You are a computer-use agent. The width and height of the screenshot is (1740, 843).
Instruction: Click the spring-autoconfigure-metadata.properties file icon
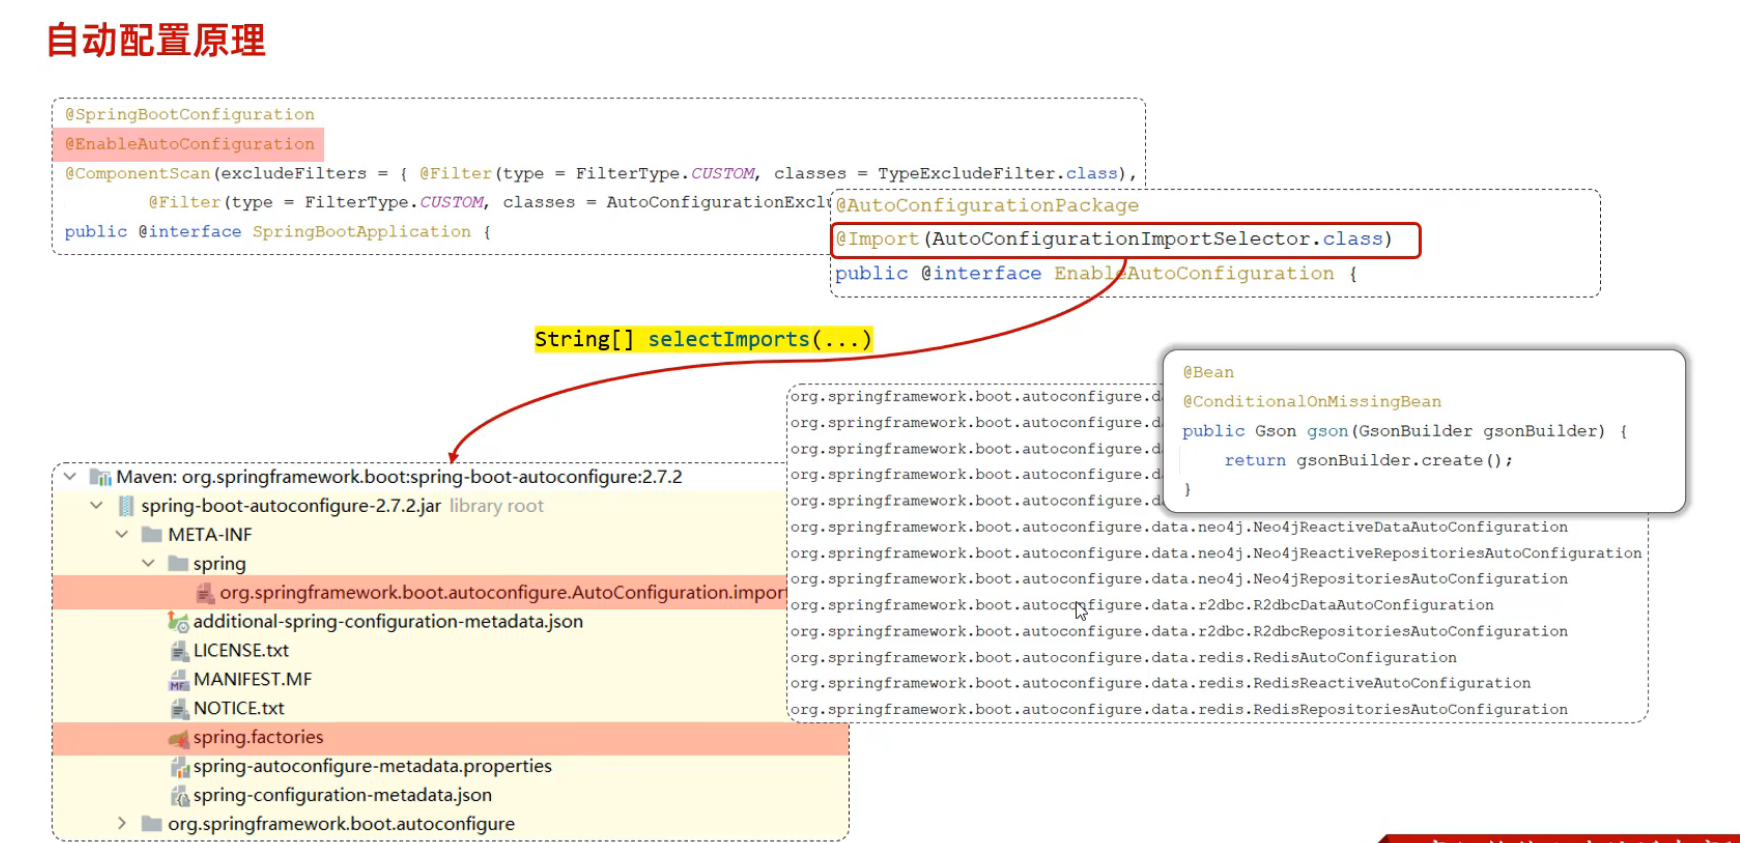179,767
